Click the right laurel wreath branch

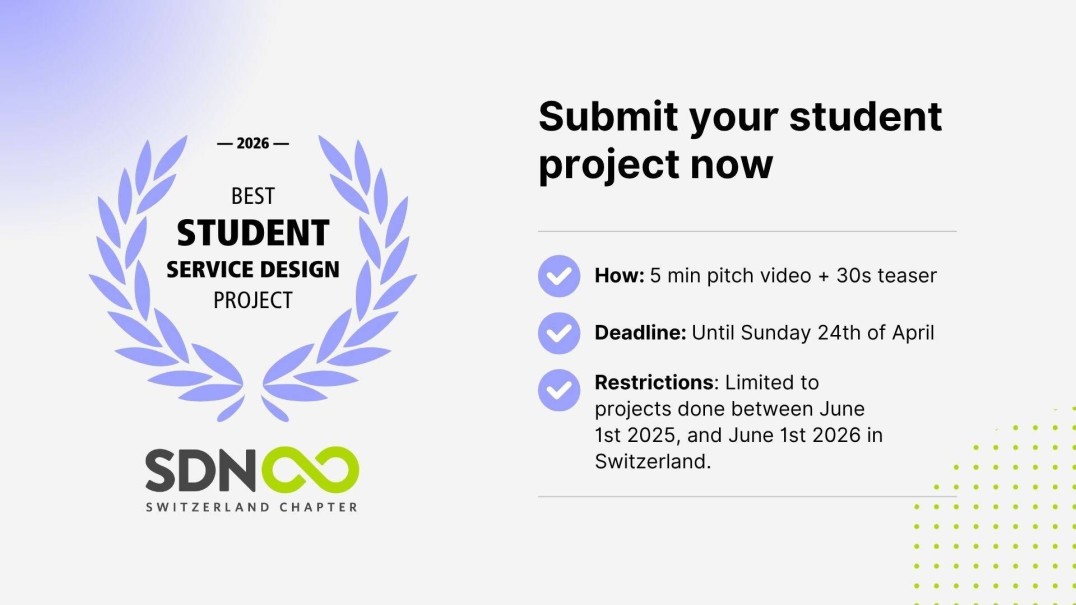pos(360,290)
